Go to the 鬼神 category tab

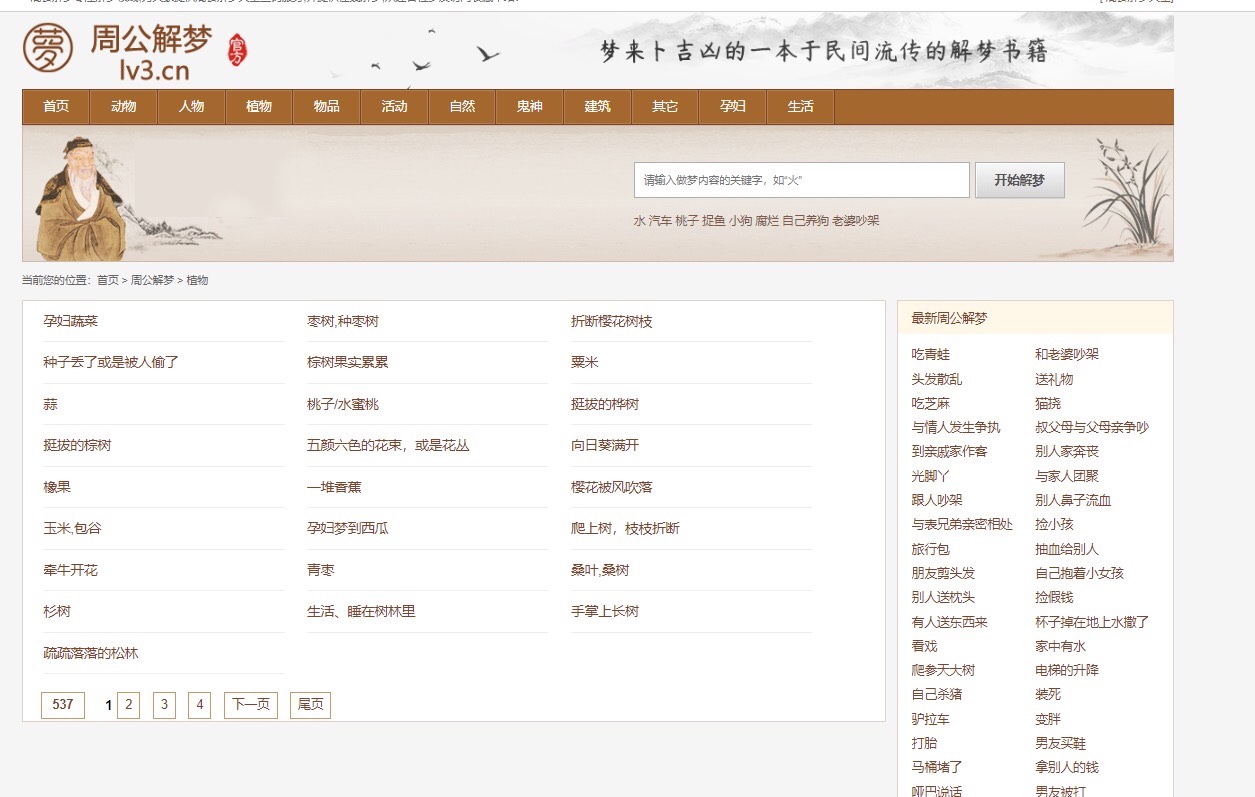[x=529, y=107]
